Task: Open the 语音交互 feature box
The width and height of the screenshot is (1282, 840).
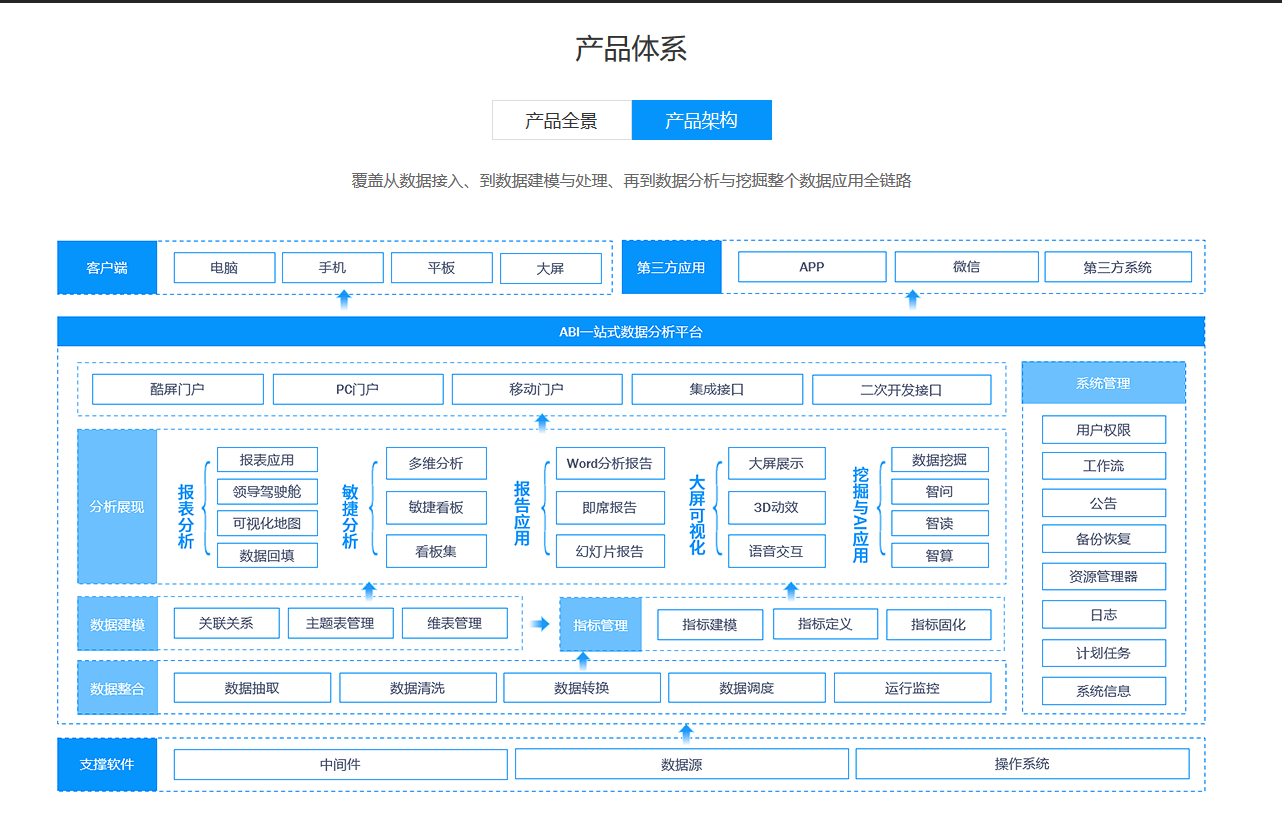Action: (775, 551)
